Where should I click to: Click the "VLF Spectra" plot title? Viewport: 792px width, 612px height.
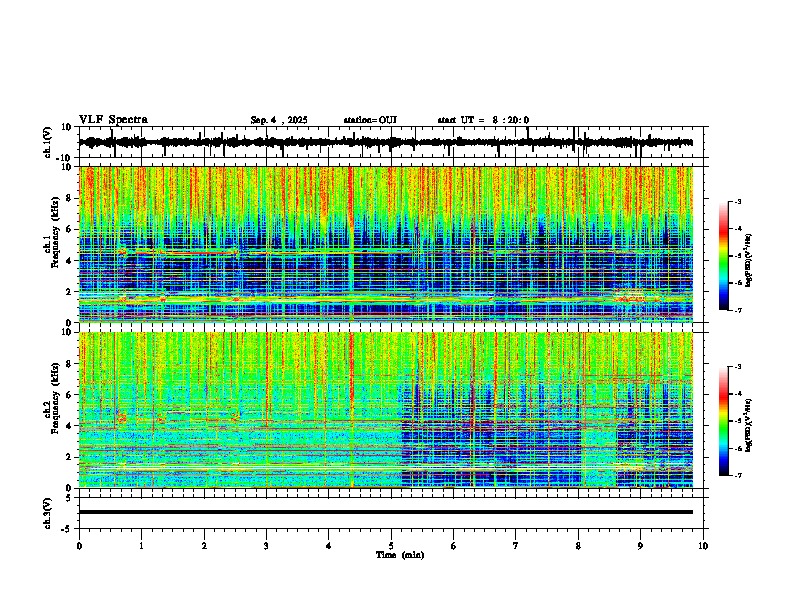[113, 120]
